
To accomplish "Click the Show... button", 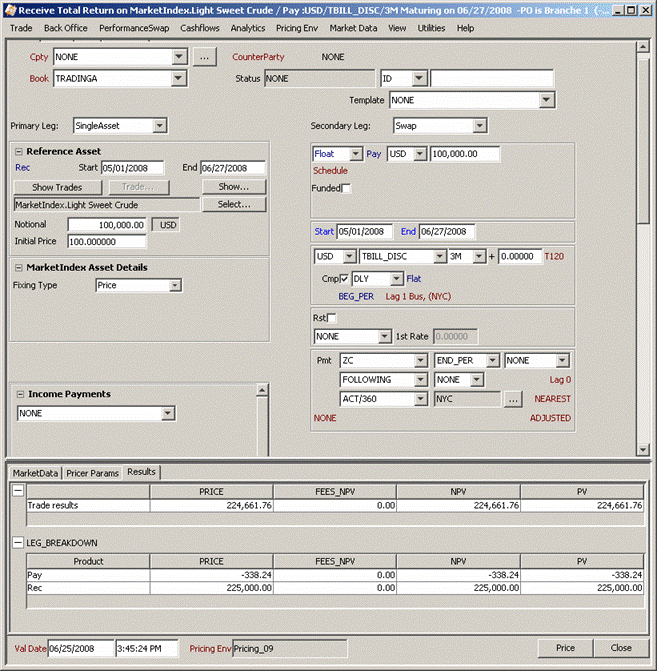I will click(x=234, y=187).
